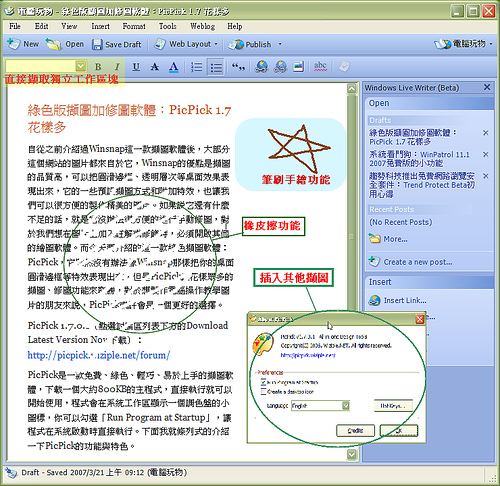
Task: Click the Create new post icon
Action: pos(374,261)
